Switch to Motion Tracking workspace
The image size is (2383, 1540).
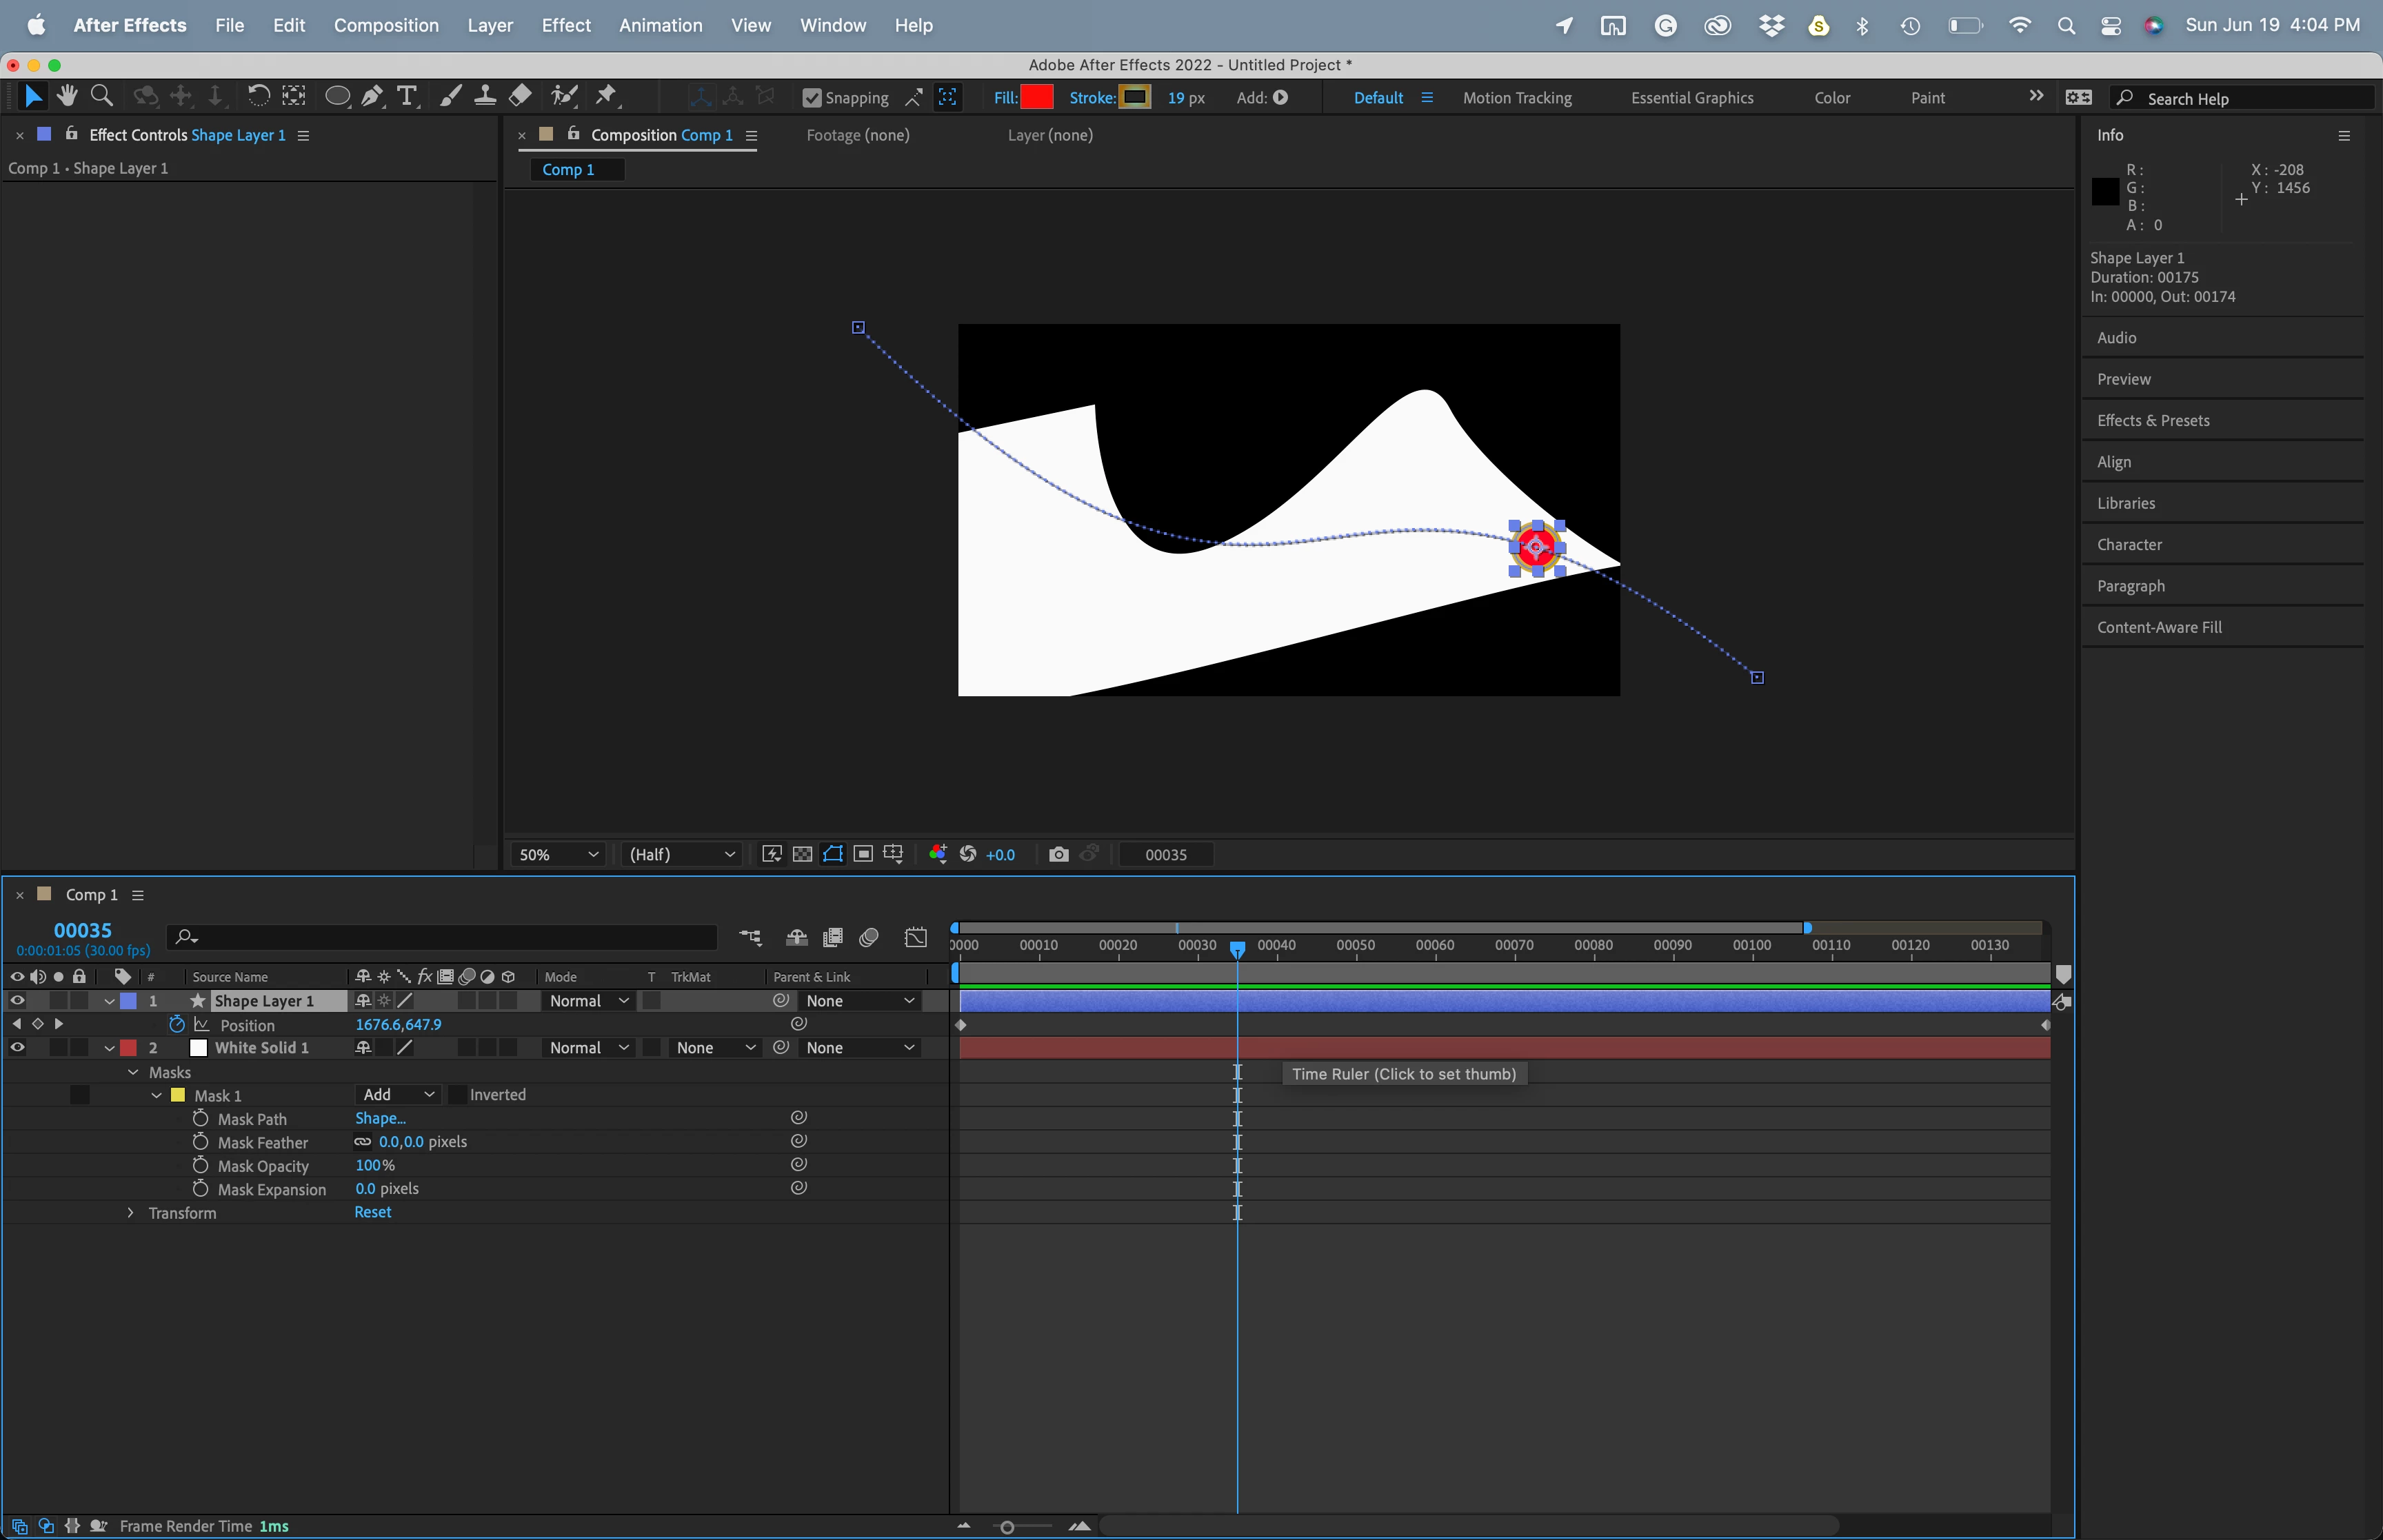(1516, 98)
